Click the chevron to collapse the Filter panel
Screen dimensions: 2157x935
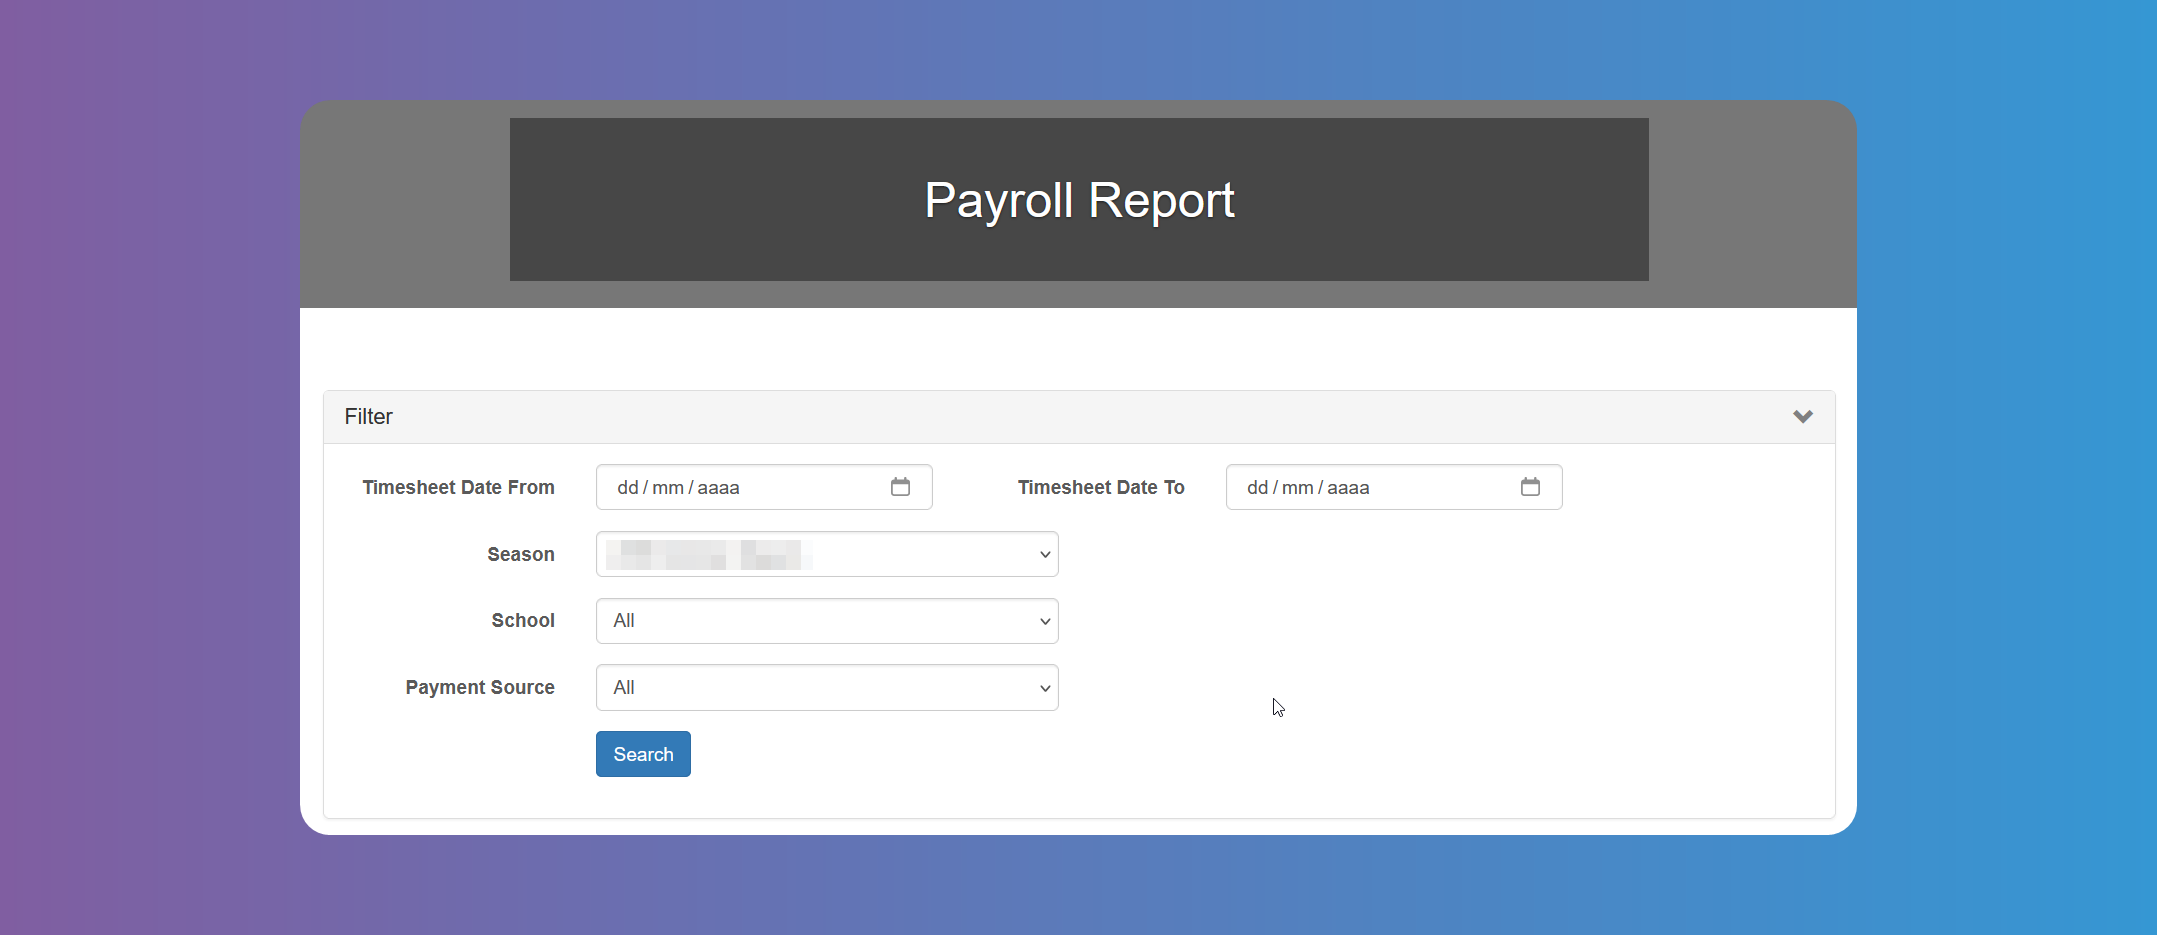point(1803,416)
